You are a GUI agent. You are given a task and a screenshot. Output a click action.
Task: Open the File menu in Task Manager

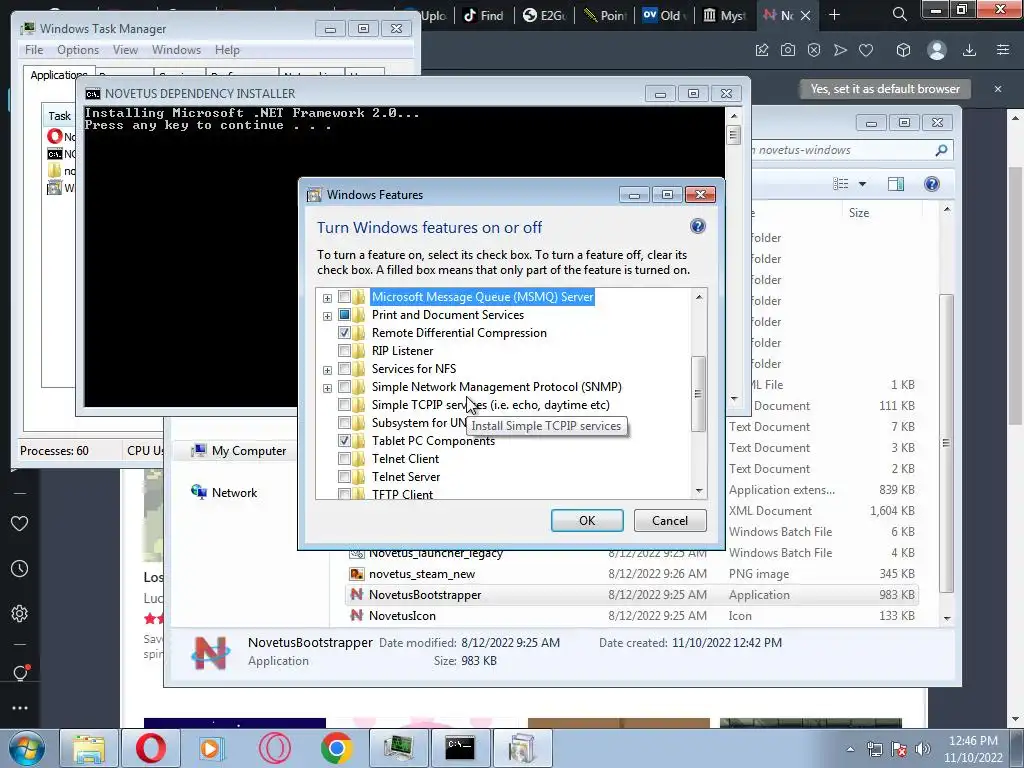point(34,50)
